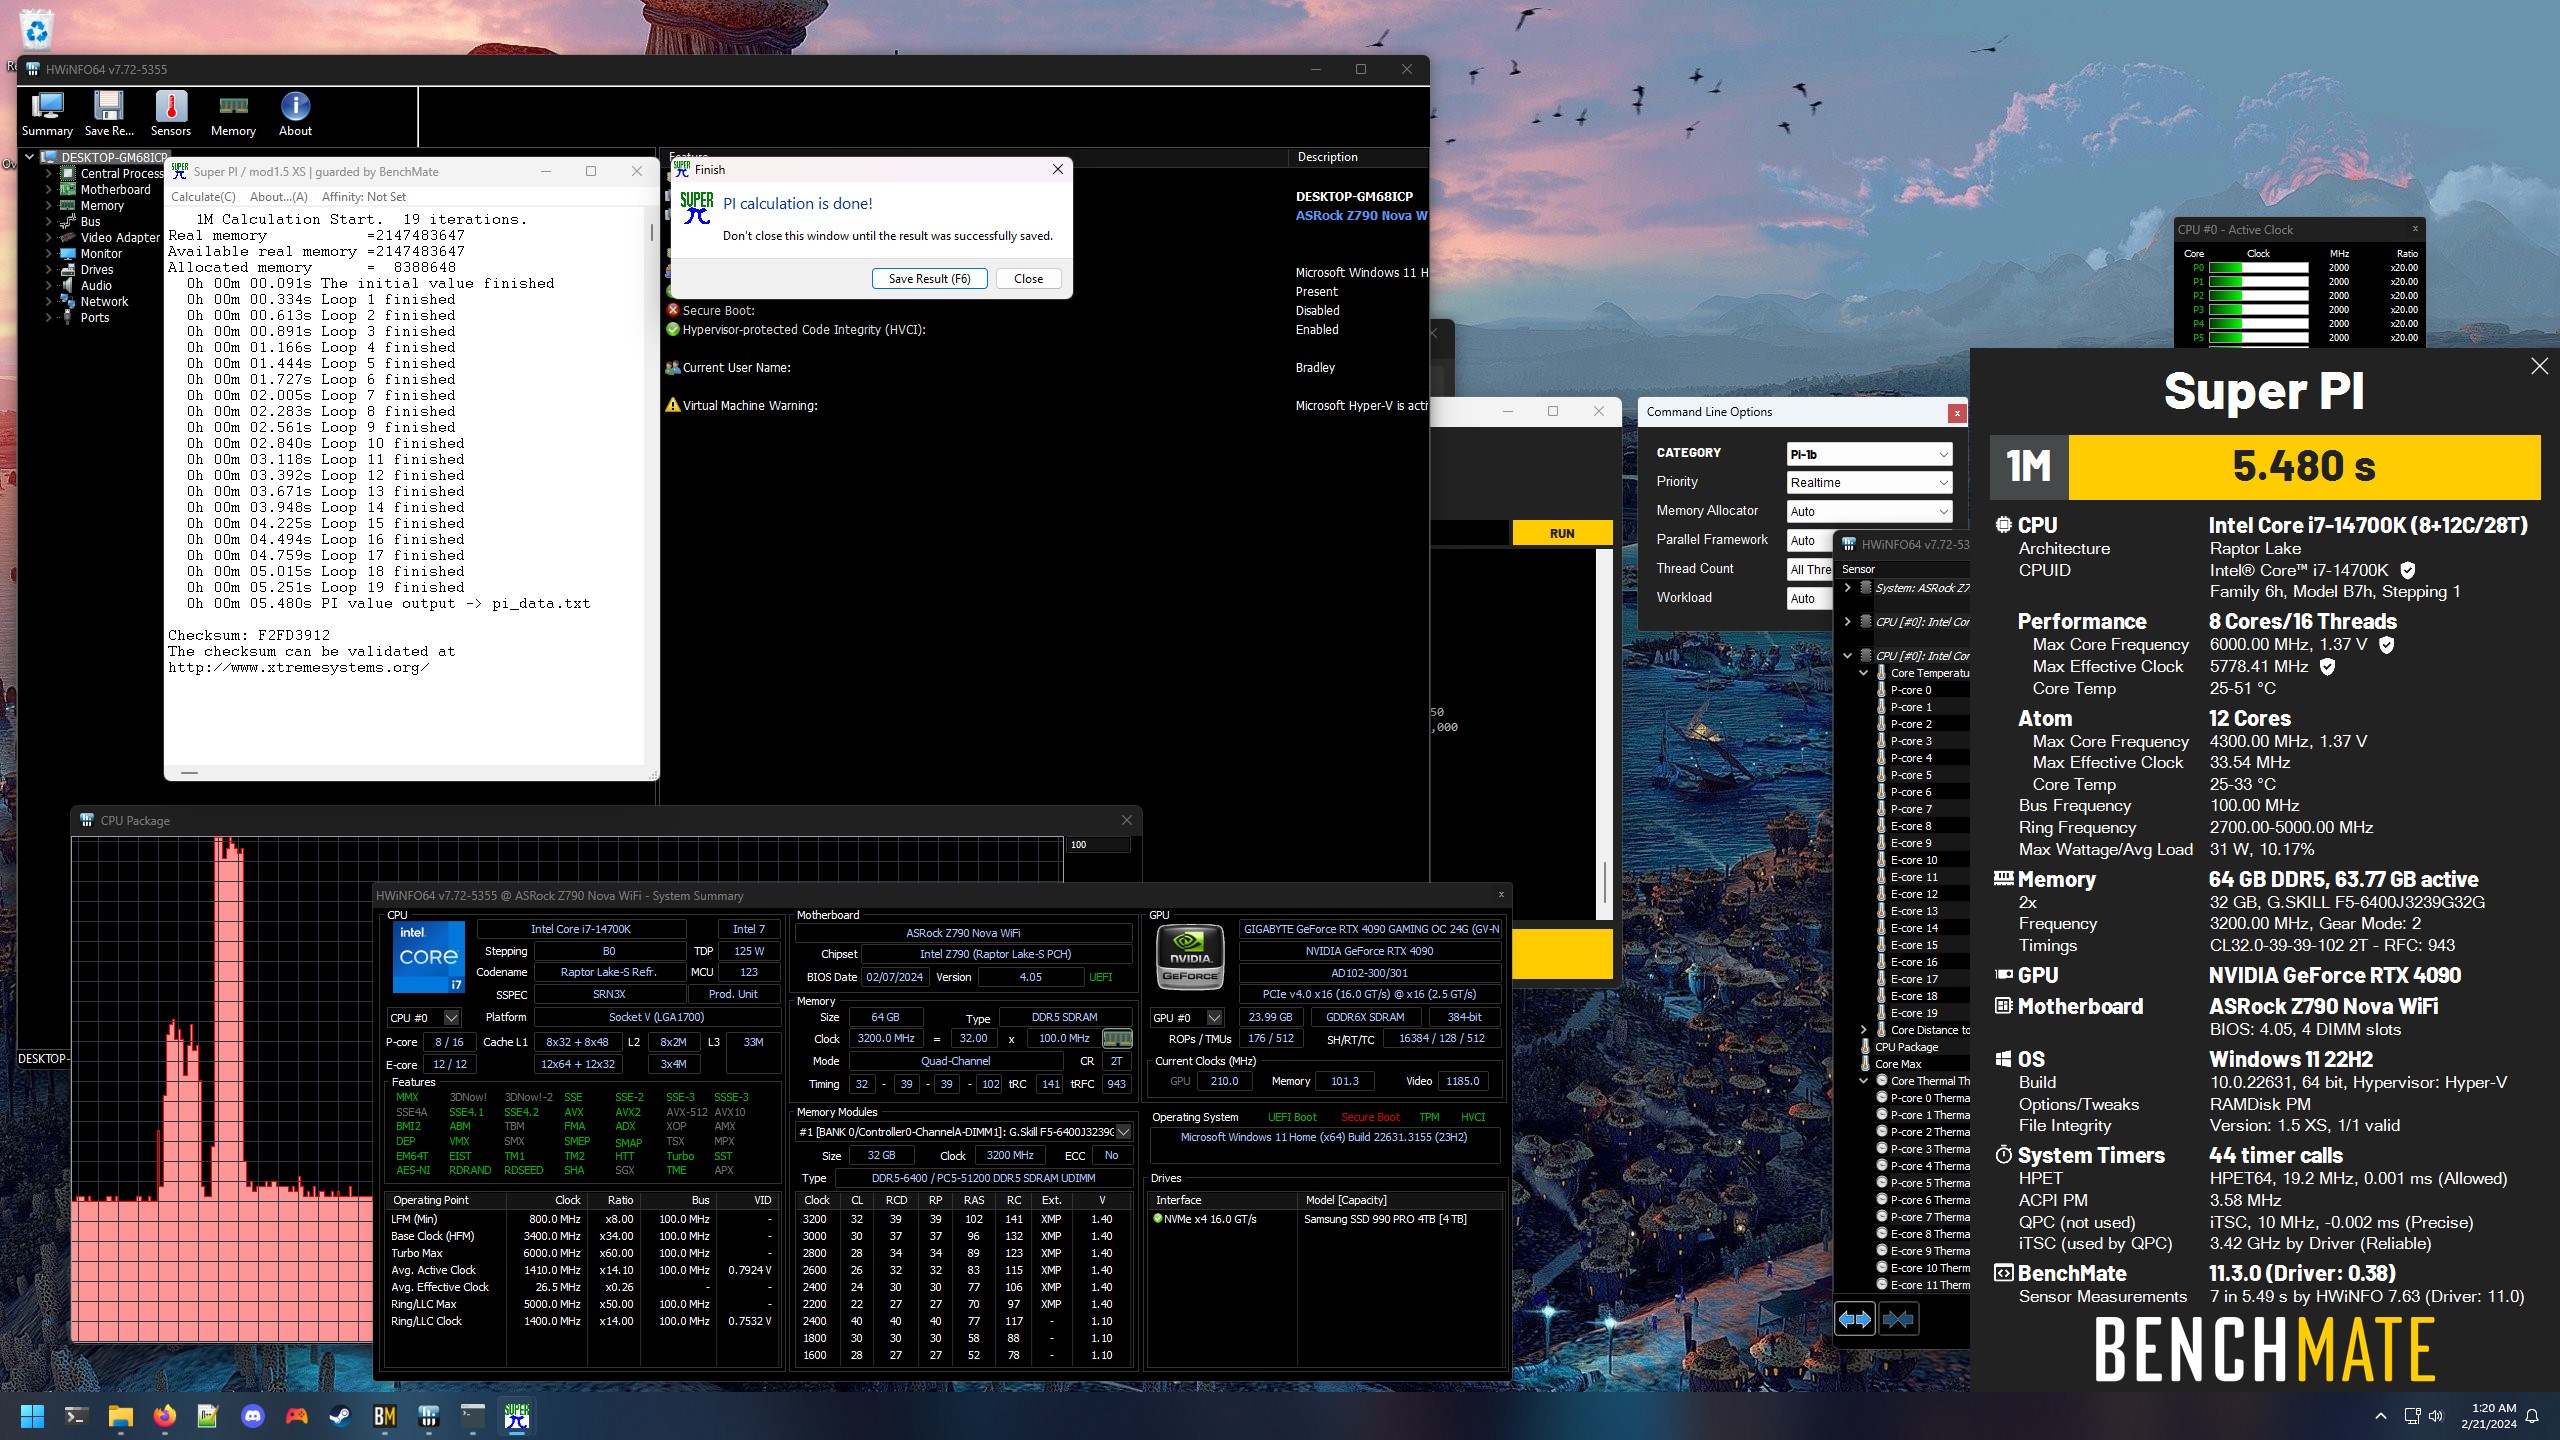Expand the Core Distance to TjMAX group
Screen dimensions: 2560x1440
[1864, 1030]
